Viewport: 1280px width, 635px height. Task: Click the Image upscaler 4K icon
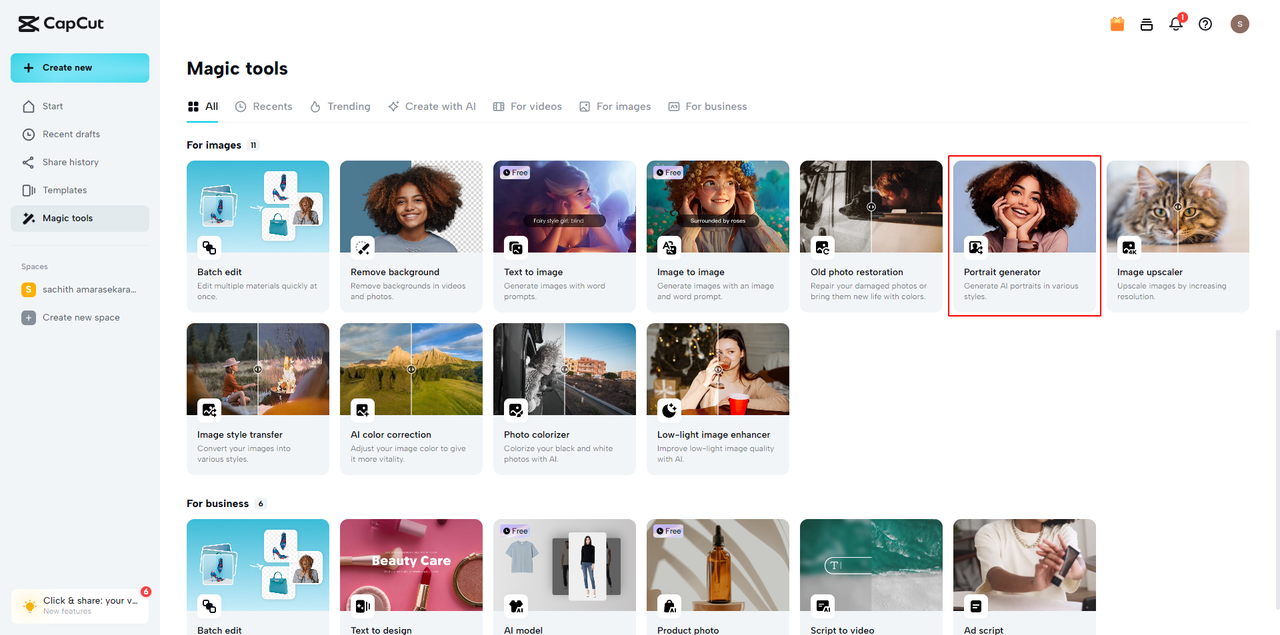(x=1129, y=247)
